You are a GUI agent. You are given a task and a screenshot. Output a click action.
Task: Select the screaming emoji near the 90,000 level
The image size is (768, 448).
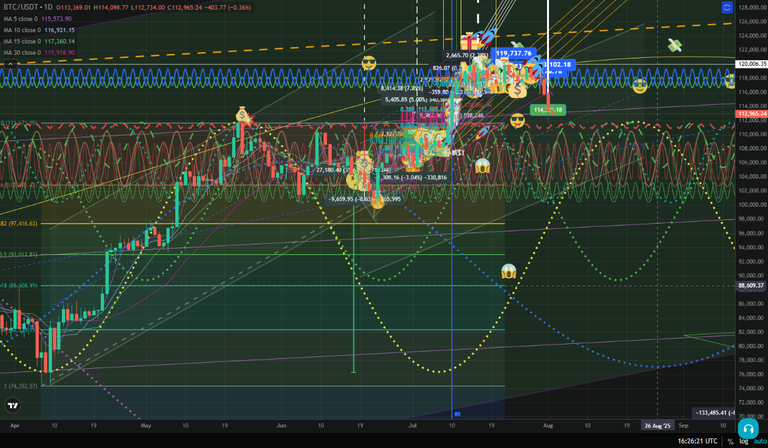tap(509, 271)
